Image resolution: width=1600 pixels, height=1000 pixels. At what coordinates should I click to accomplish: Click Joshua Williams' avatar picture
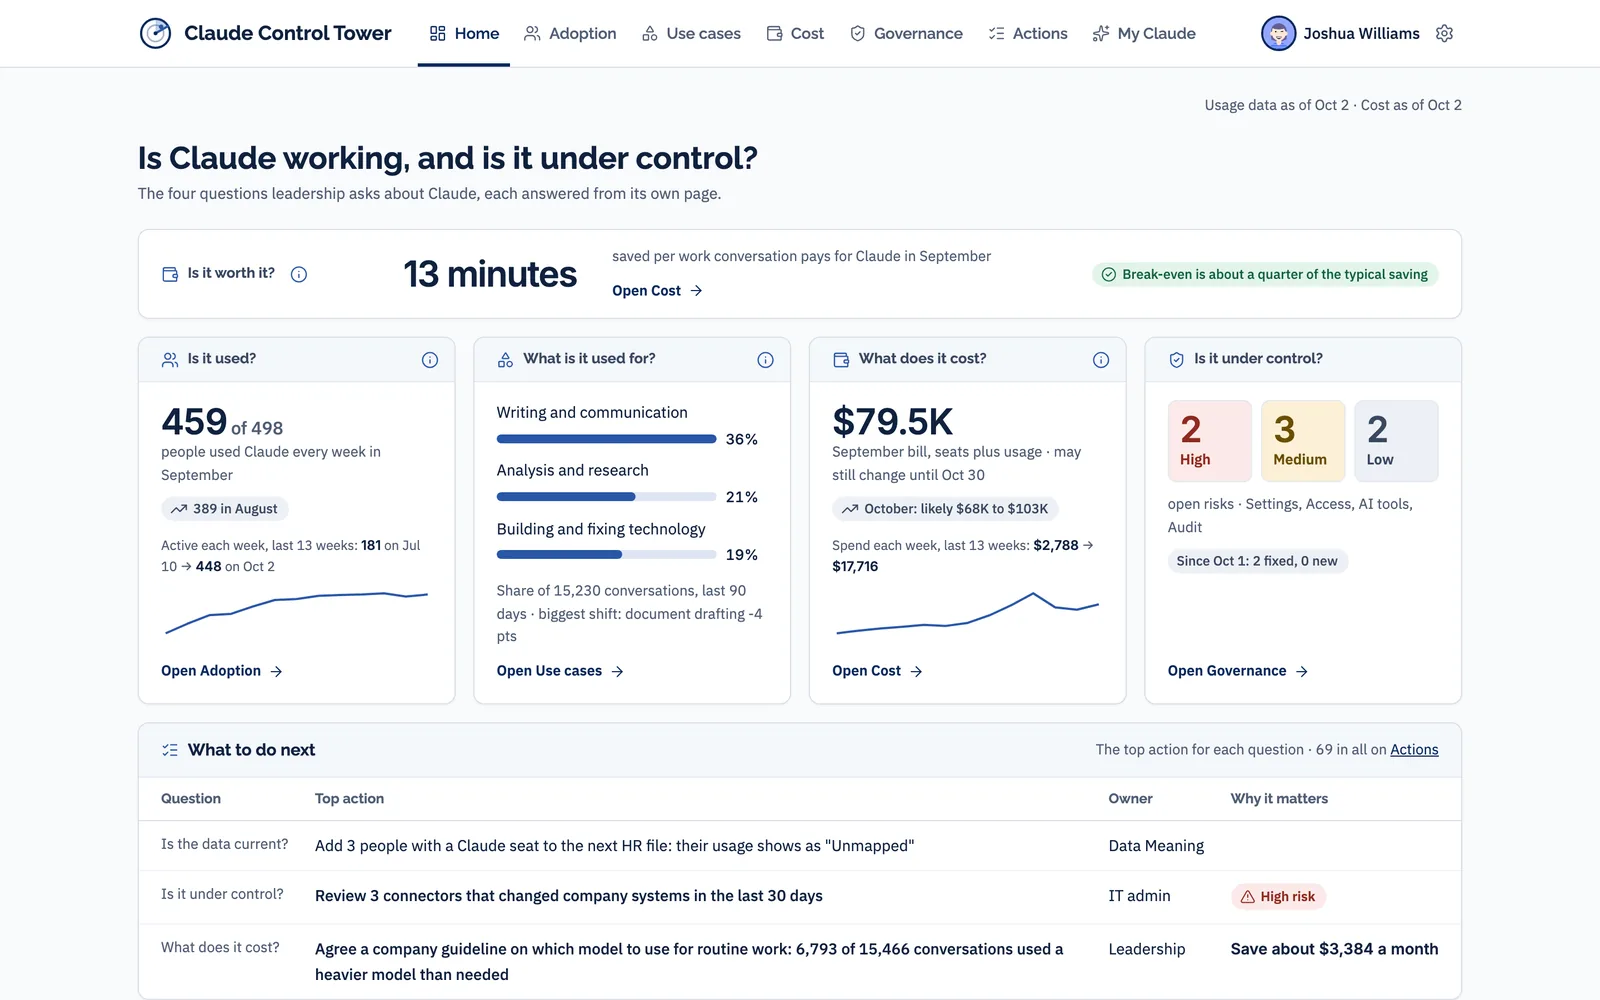1278,33
